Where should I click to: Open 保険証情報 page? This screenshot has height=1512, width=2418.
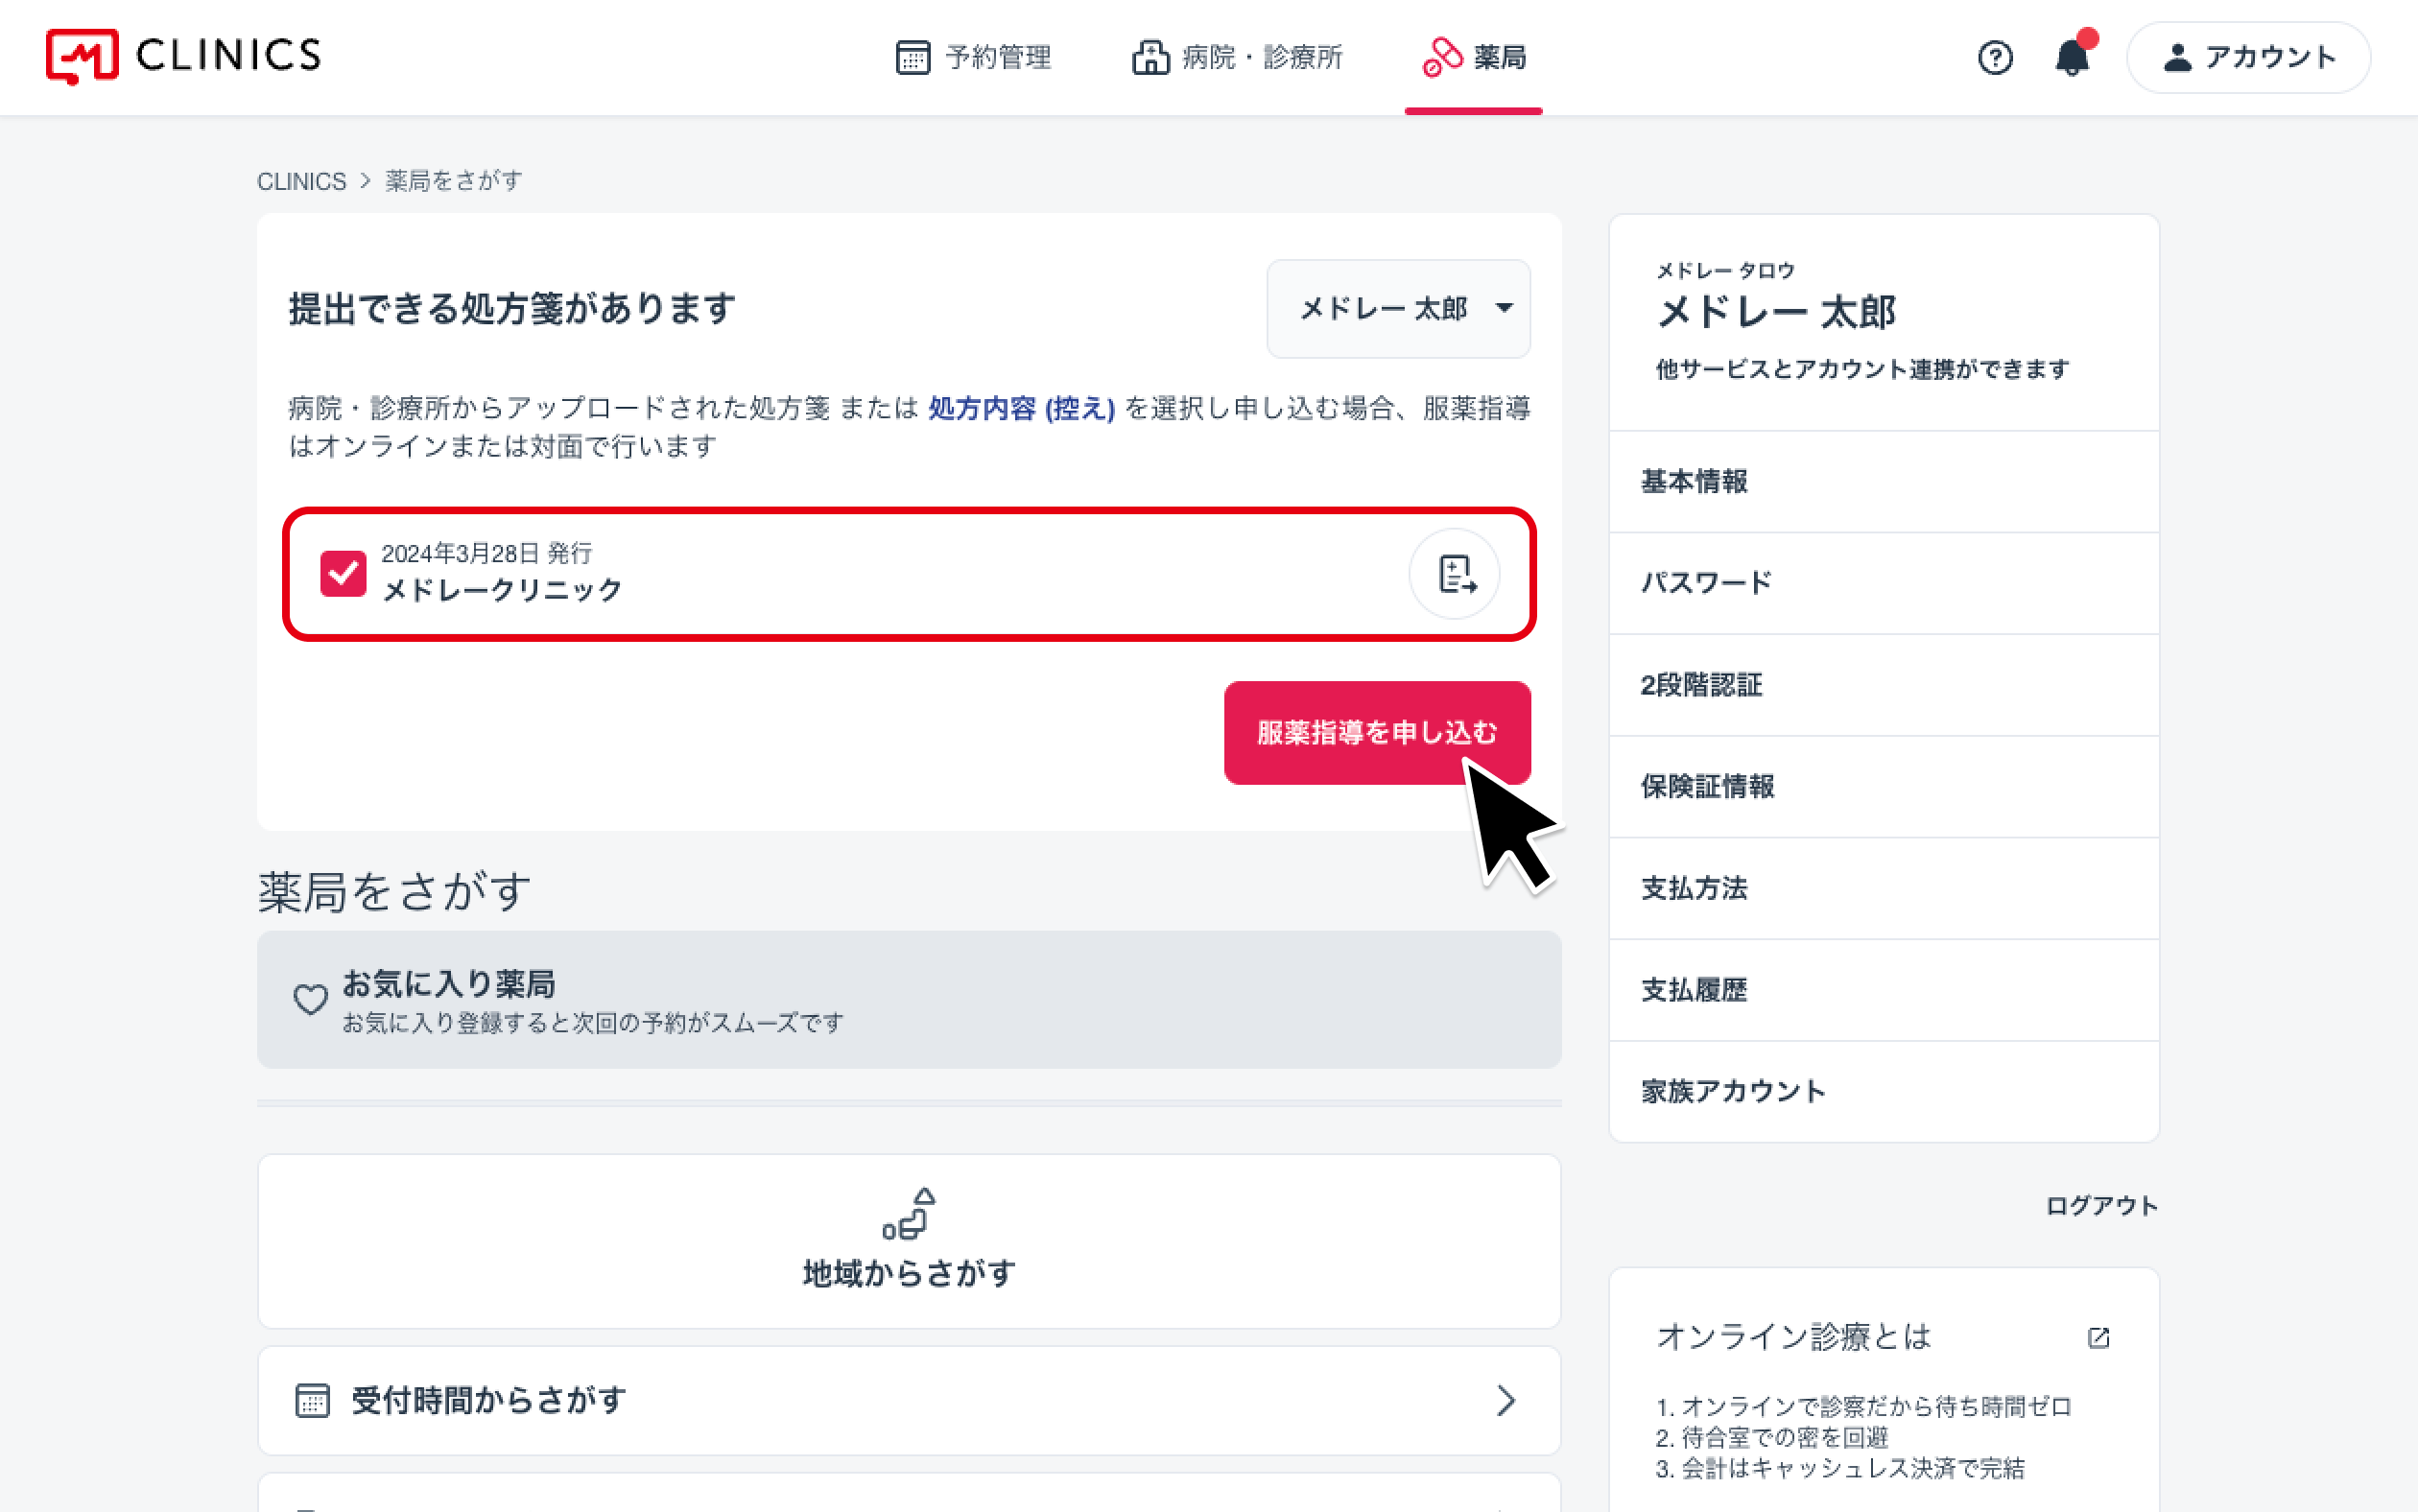pyautogui.click(x=1883, y=787)
